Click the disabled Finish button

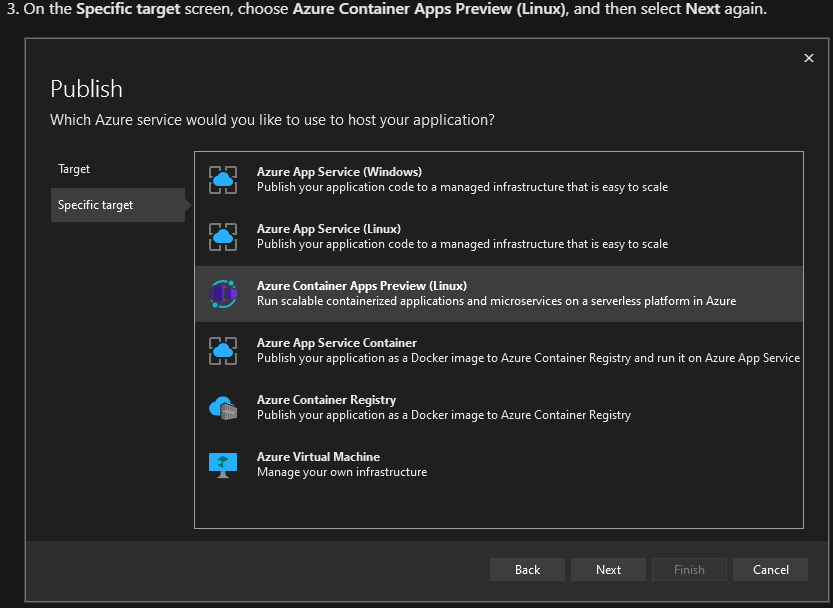tap(689, 569)
